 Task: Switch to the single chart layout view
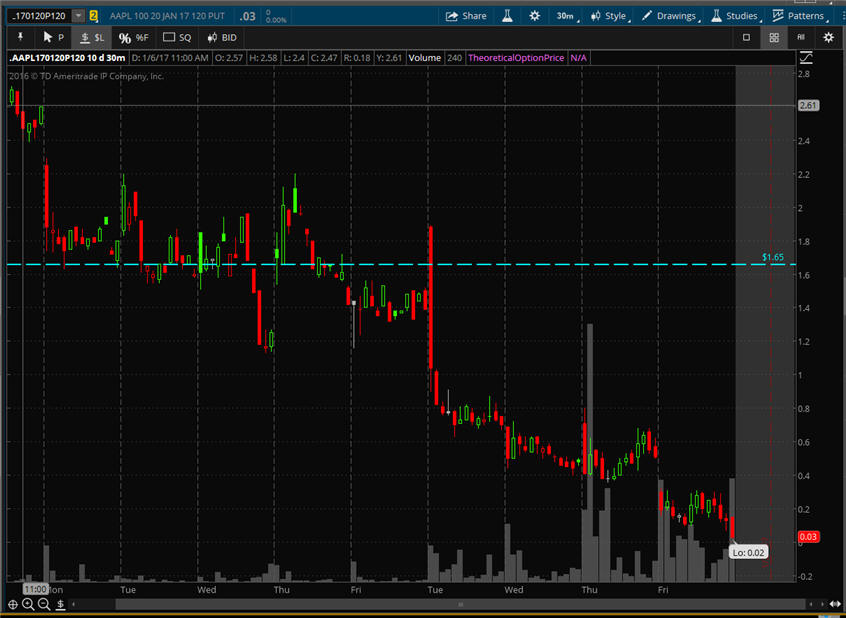click(x=746, y=37)
